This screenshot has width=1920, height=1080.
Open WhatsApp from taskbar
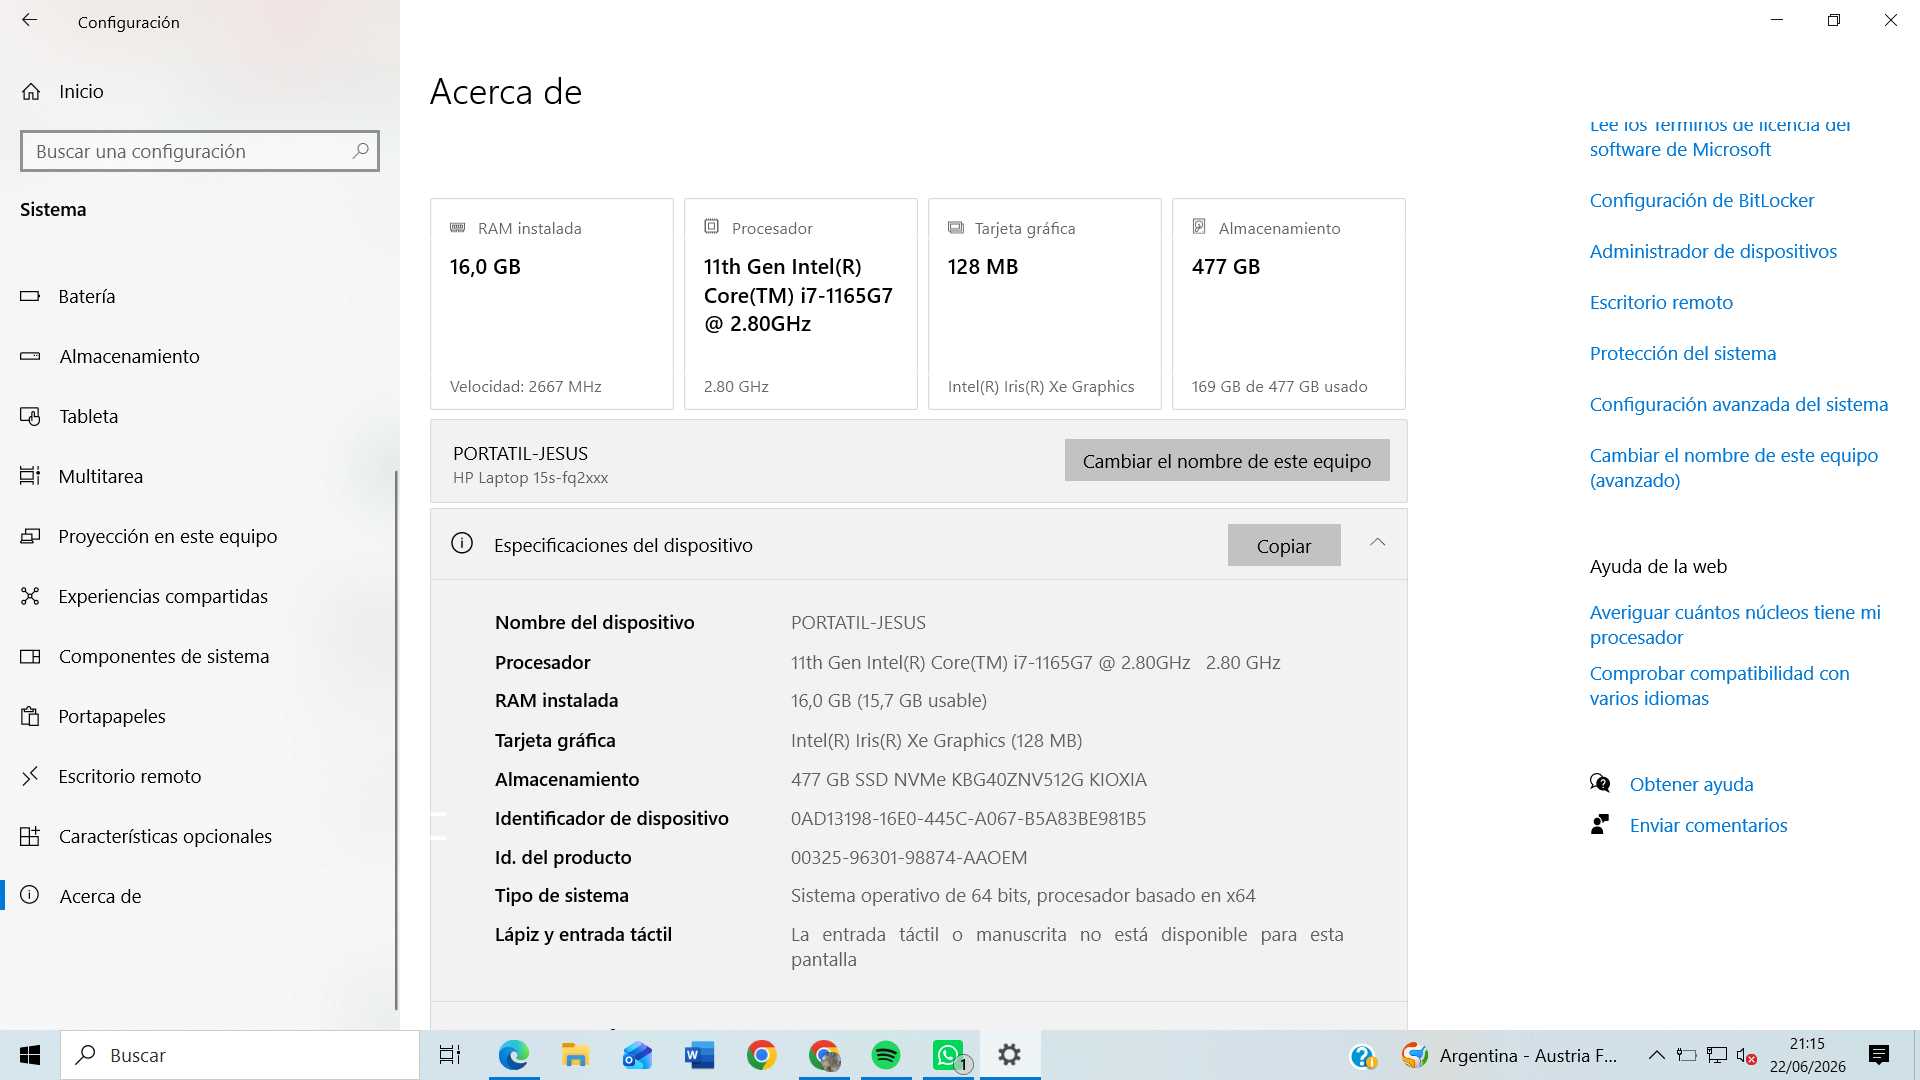948,1055
